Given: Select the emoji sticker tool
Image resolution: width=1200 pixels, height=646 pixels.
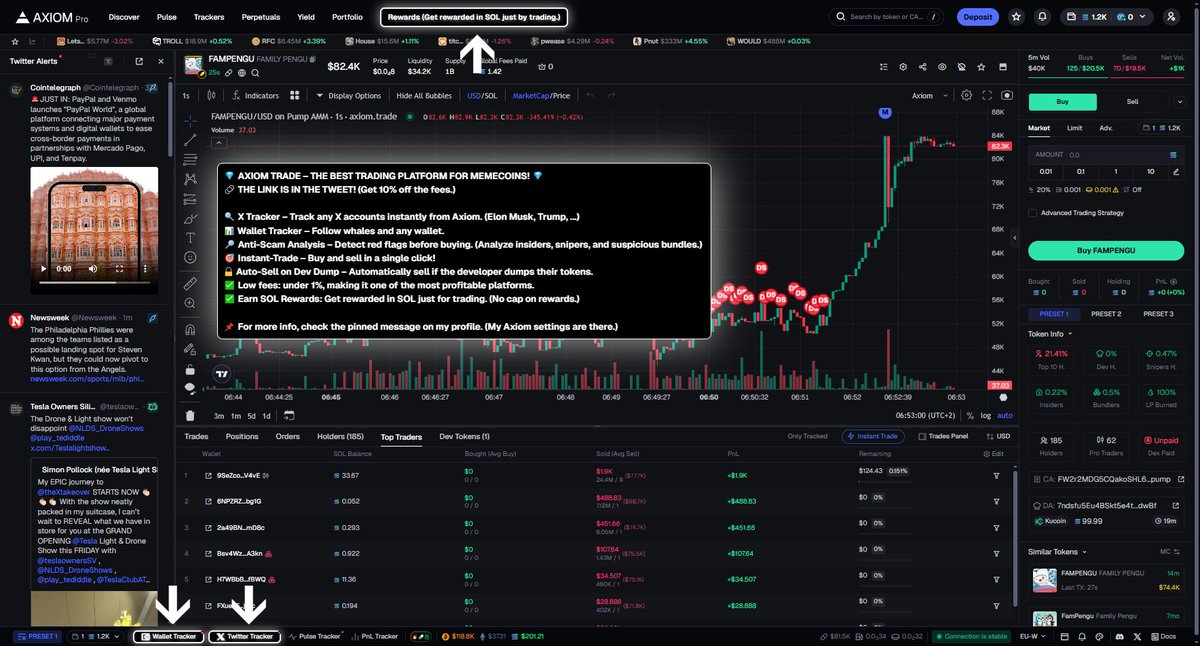Looking at the screenshot, I should (190, 257).
